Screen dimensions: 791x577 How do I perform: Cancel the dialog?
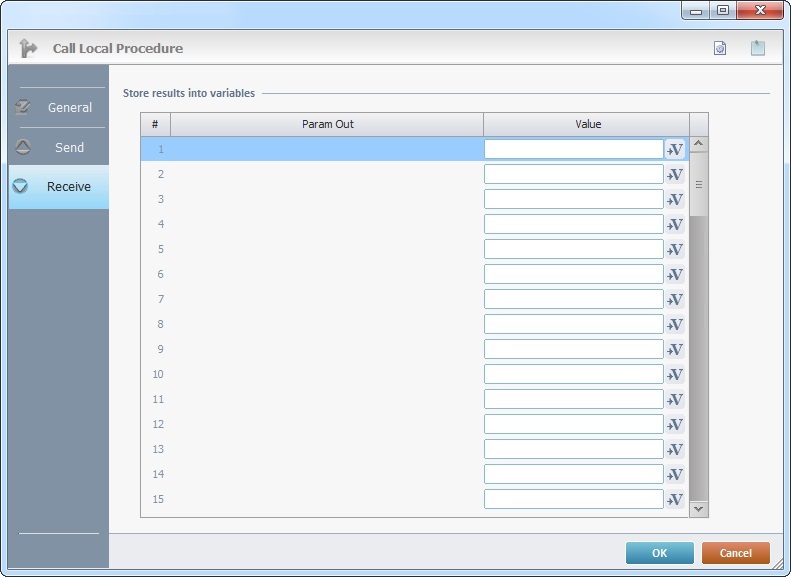735,553
